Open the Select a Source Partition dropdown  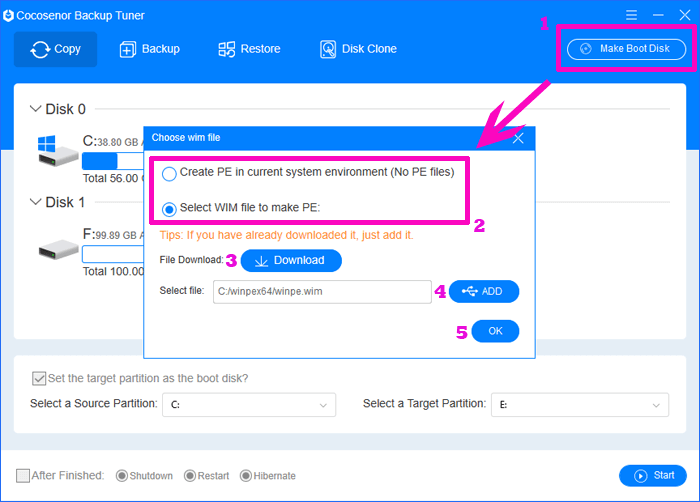(249, 405)
